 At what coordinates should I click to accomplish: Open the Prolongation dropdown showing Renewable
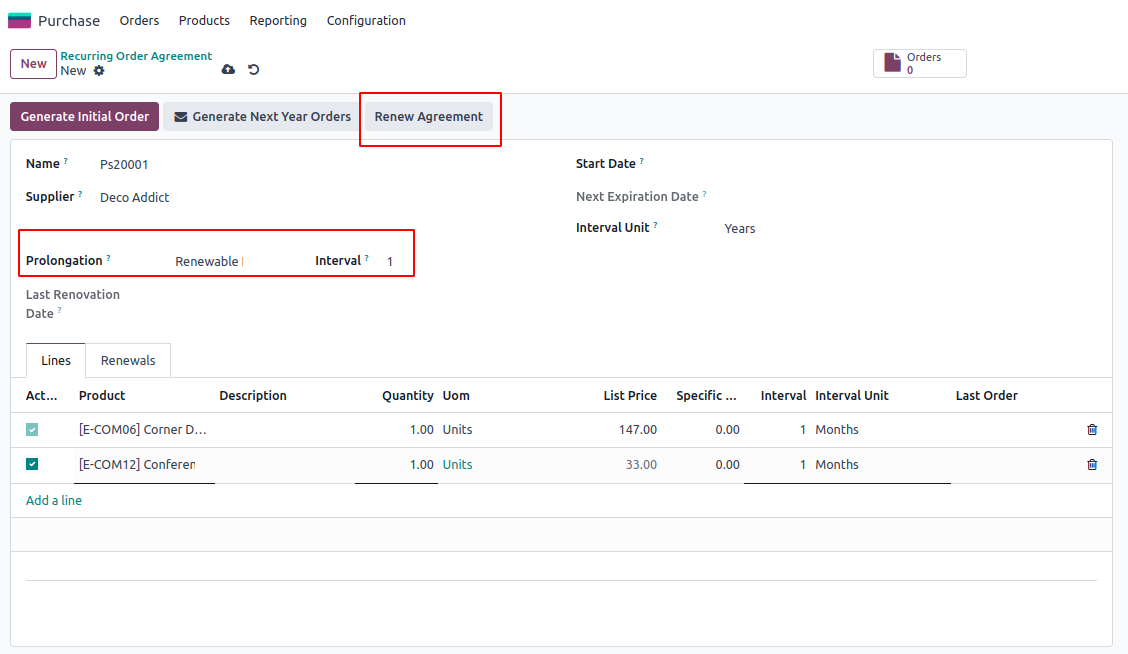pyautogui.click(x=207, y=262)
